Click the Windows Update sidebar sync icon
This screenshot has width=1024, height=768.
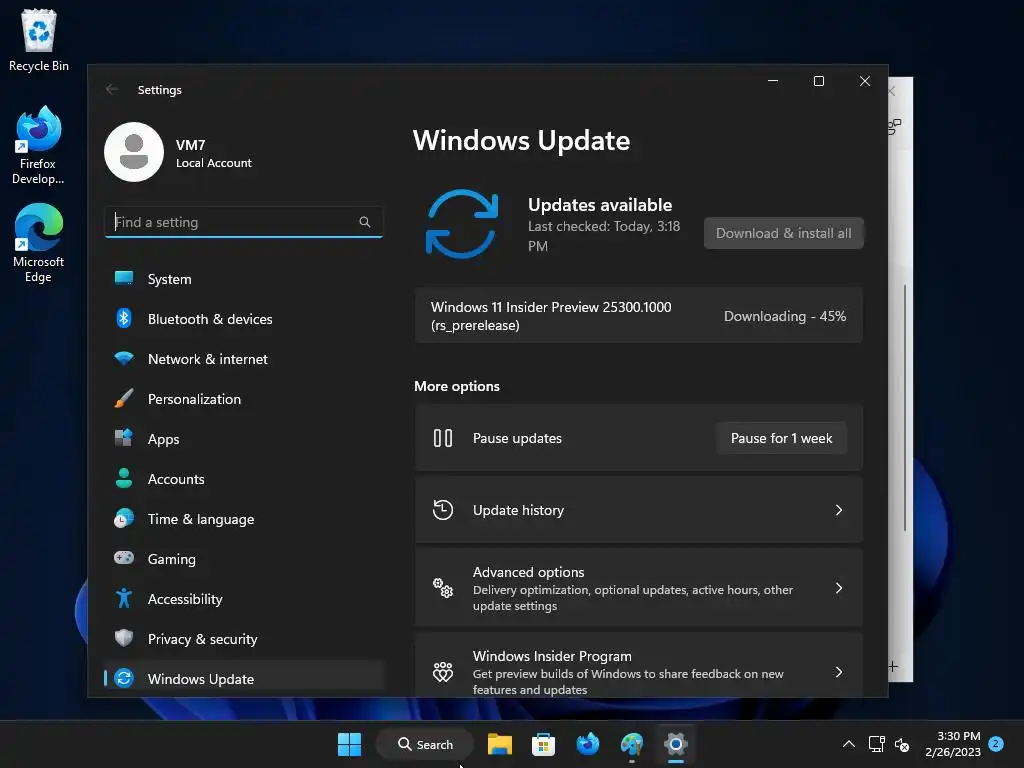123,678
